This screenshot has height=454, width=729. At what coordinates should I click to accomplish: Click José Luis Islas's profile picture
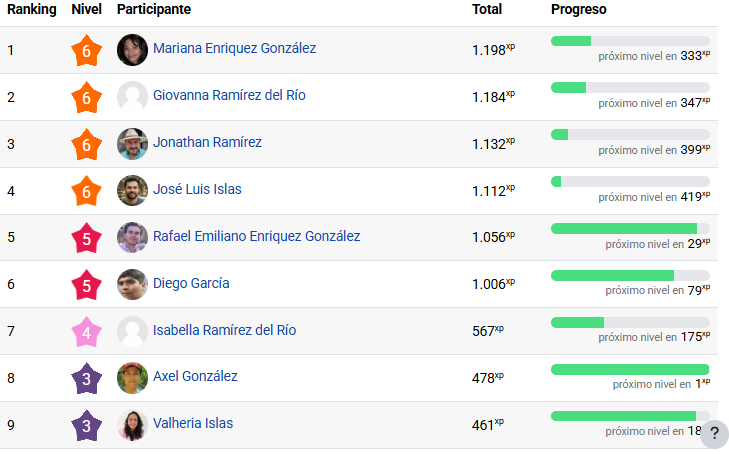coord(132,191)
